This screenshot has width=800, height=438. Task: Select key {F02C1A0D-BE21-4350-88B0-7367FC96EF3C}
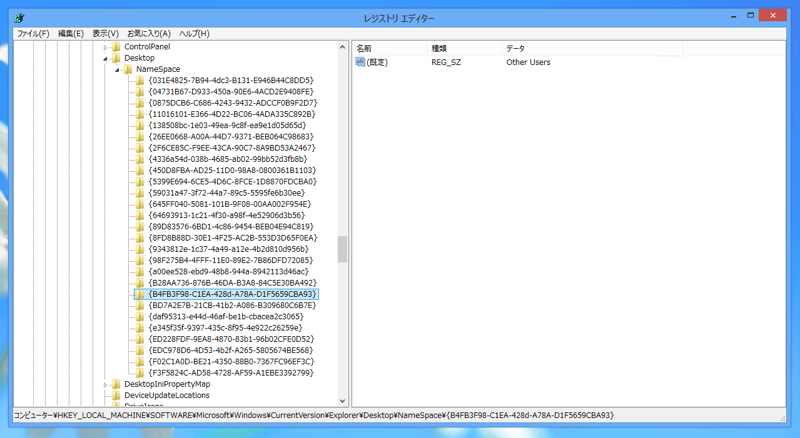(x=231, y=361)
